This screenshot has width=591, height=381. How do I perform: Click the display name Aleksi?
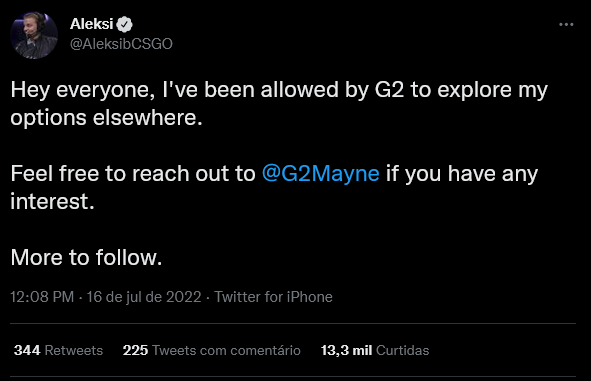click(x=92, y=24)
